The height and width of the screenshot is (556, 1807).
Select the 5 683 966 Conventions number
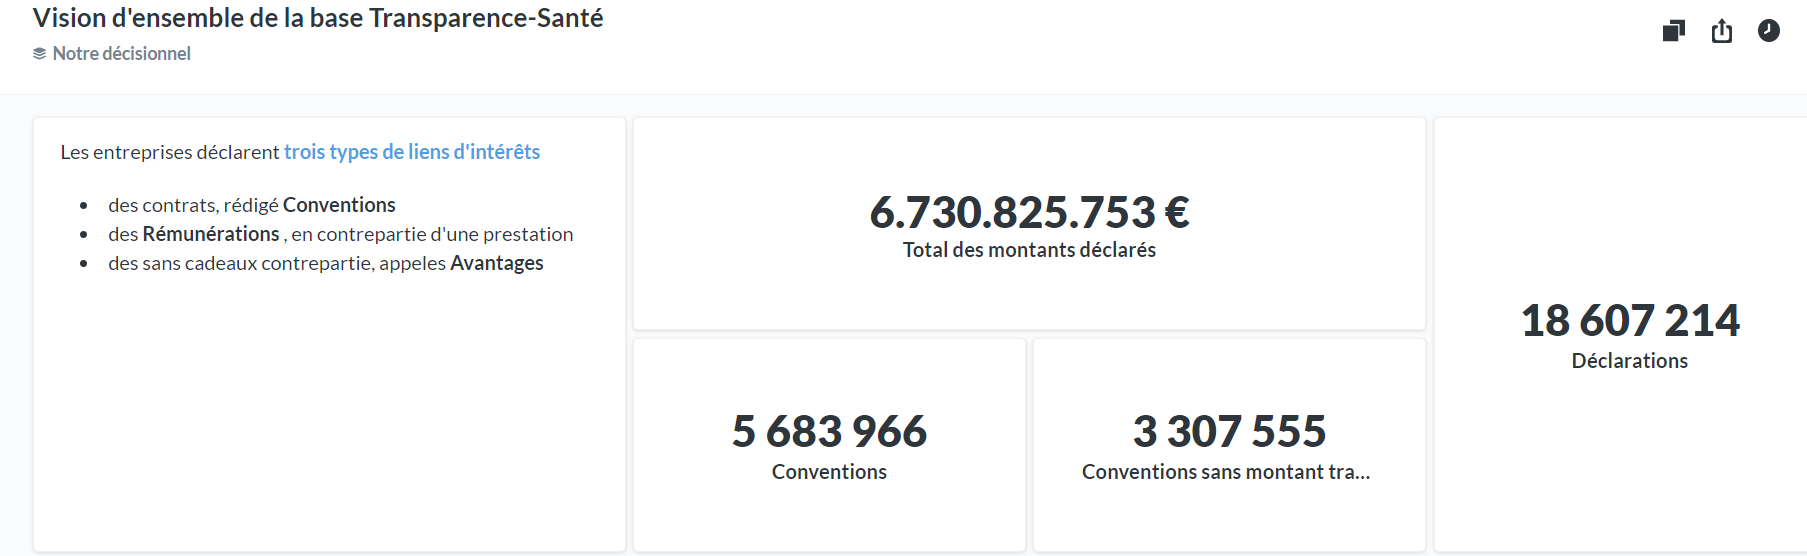click(x=829, y=431)
